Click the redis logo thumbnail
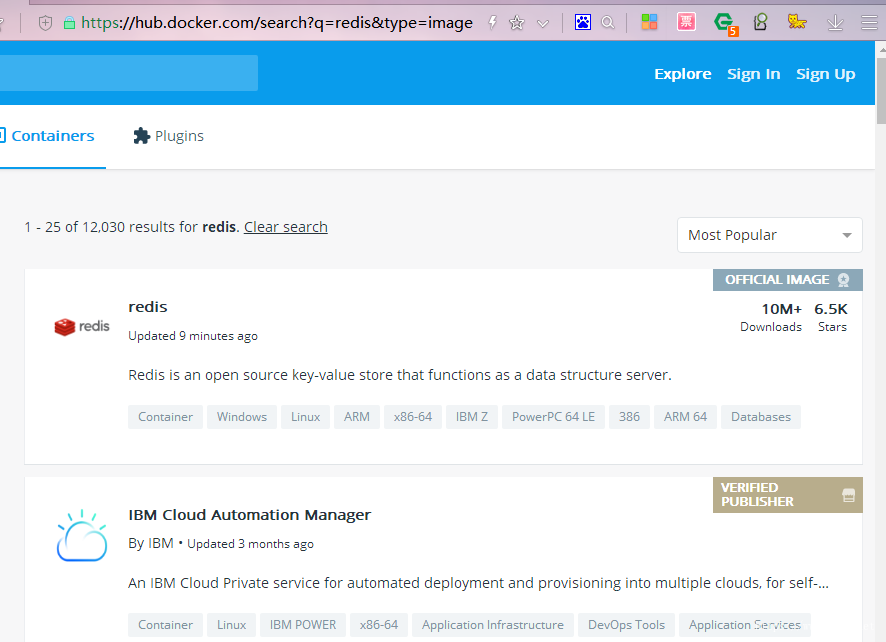886x642 pixels. 81,327
